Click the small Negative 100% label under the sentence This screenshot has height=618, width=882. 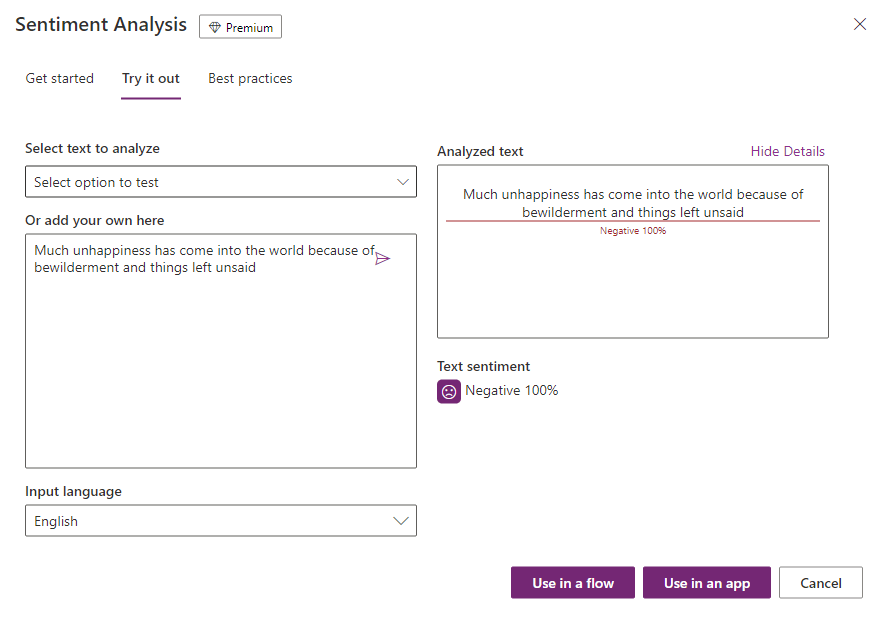click(632, 231)
